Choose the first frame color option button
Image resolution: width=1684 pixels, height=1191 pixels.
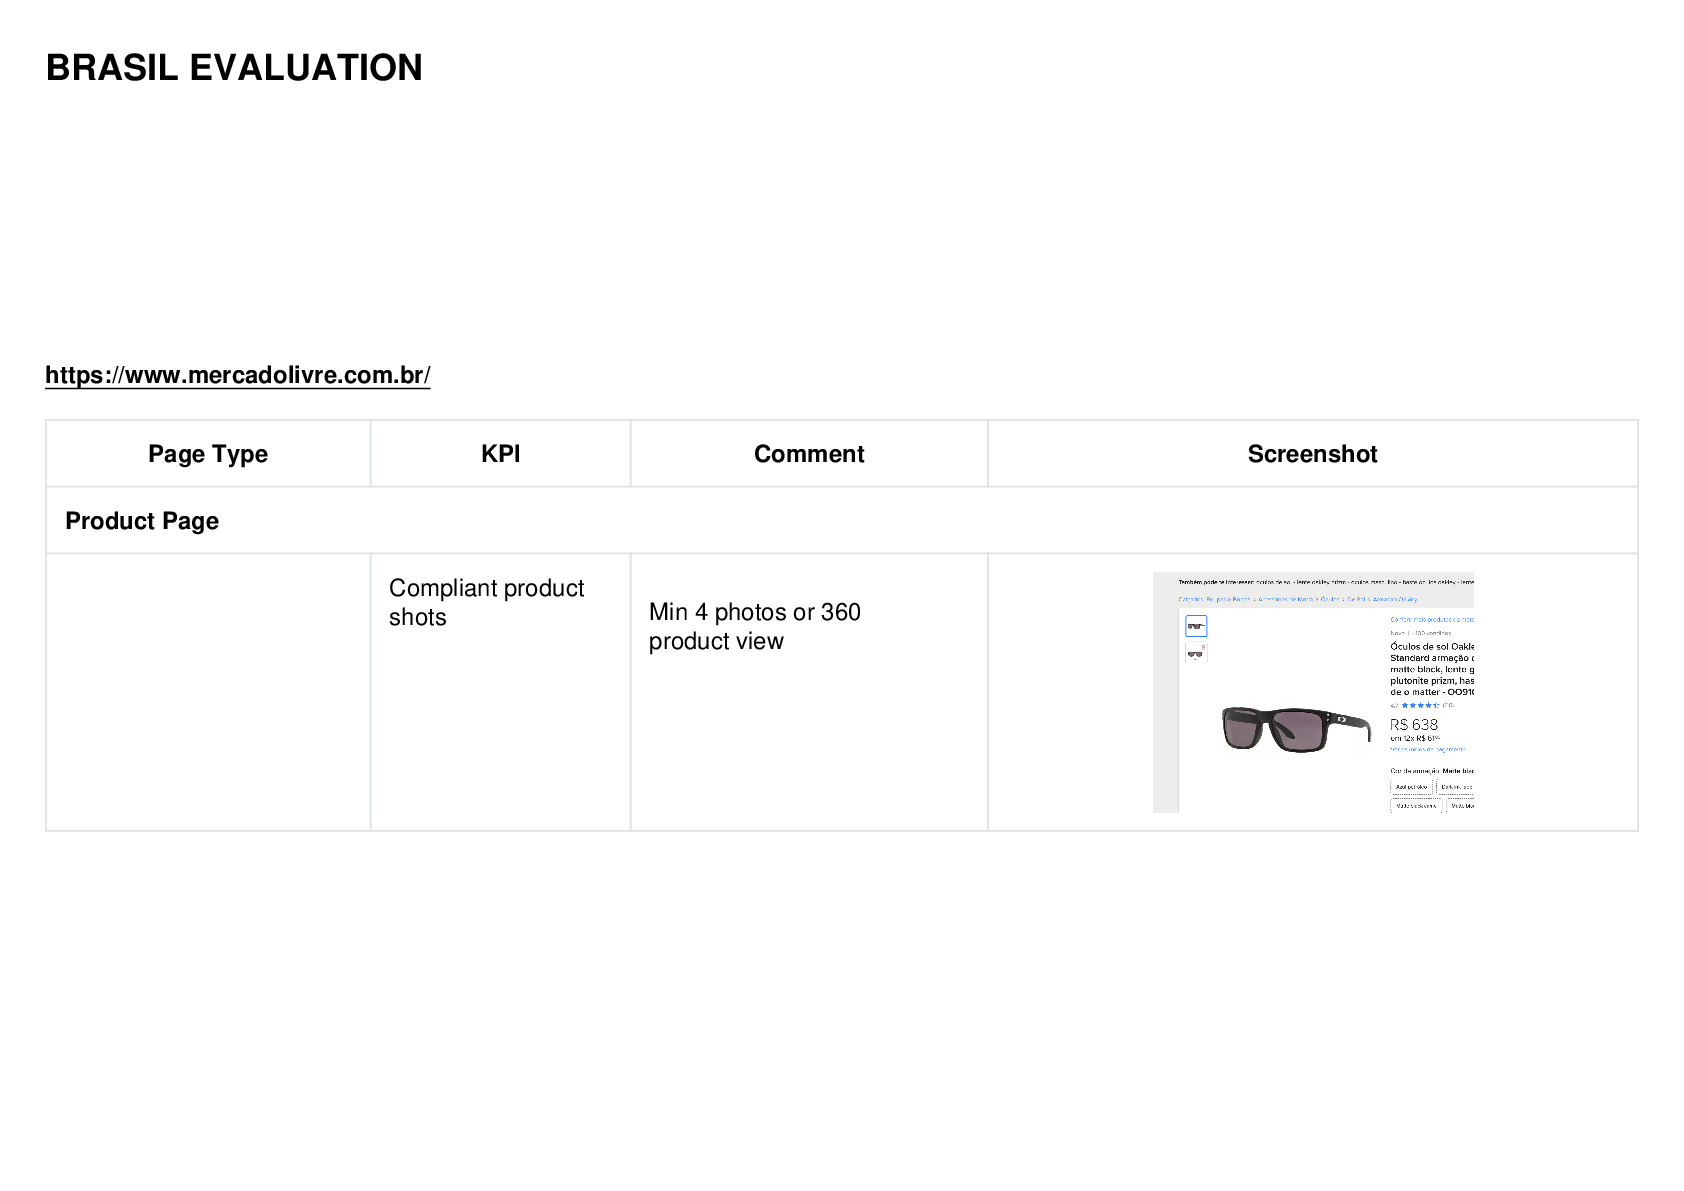click(x=1411, y=787)
